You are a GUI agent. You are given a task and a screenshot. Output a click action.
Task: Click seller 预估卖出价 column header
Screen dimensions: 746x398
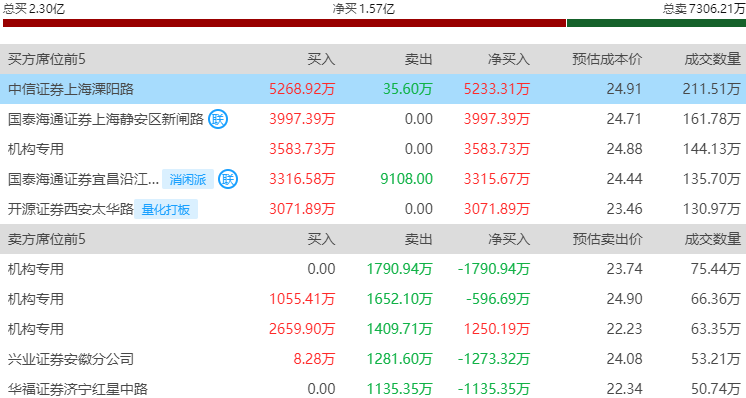(x=607, y=239)
